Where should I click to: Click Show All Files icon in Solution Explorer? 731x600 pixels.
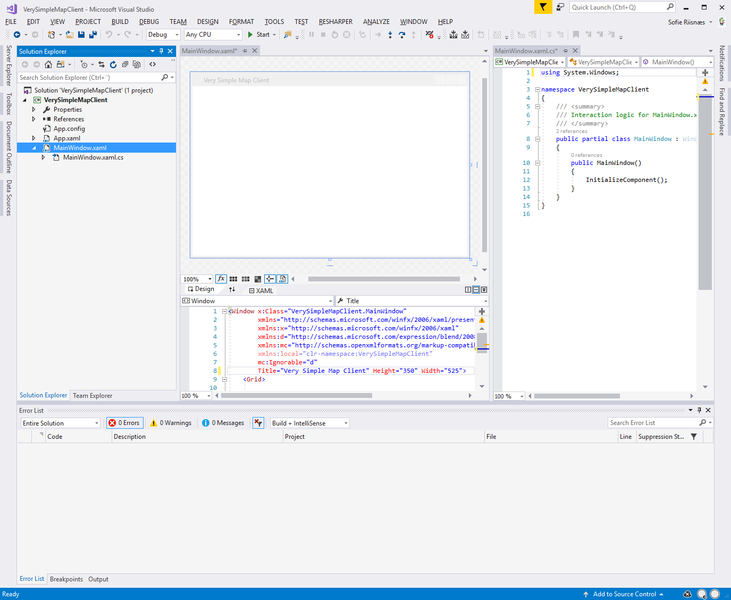[x=137, y=64]
